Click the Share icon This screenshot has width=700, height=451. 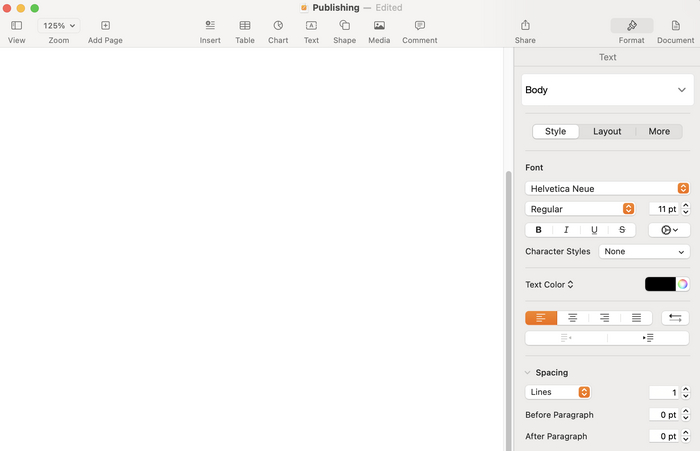[525, 26]
